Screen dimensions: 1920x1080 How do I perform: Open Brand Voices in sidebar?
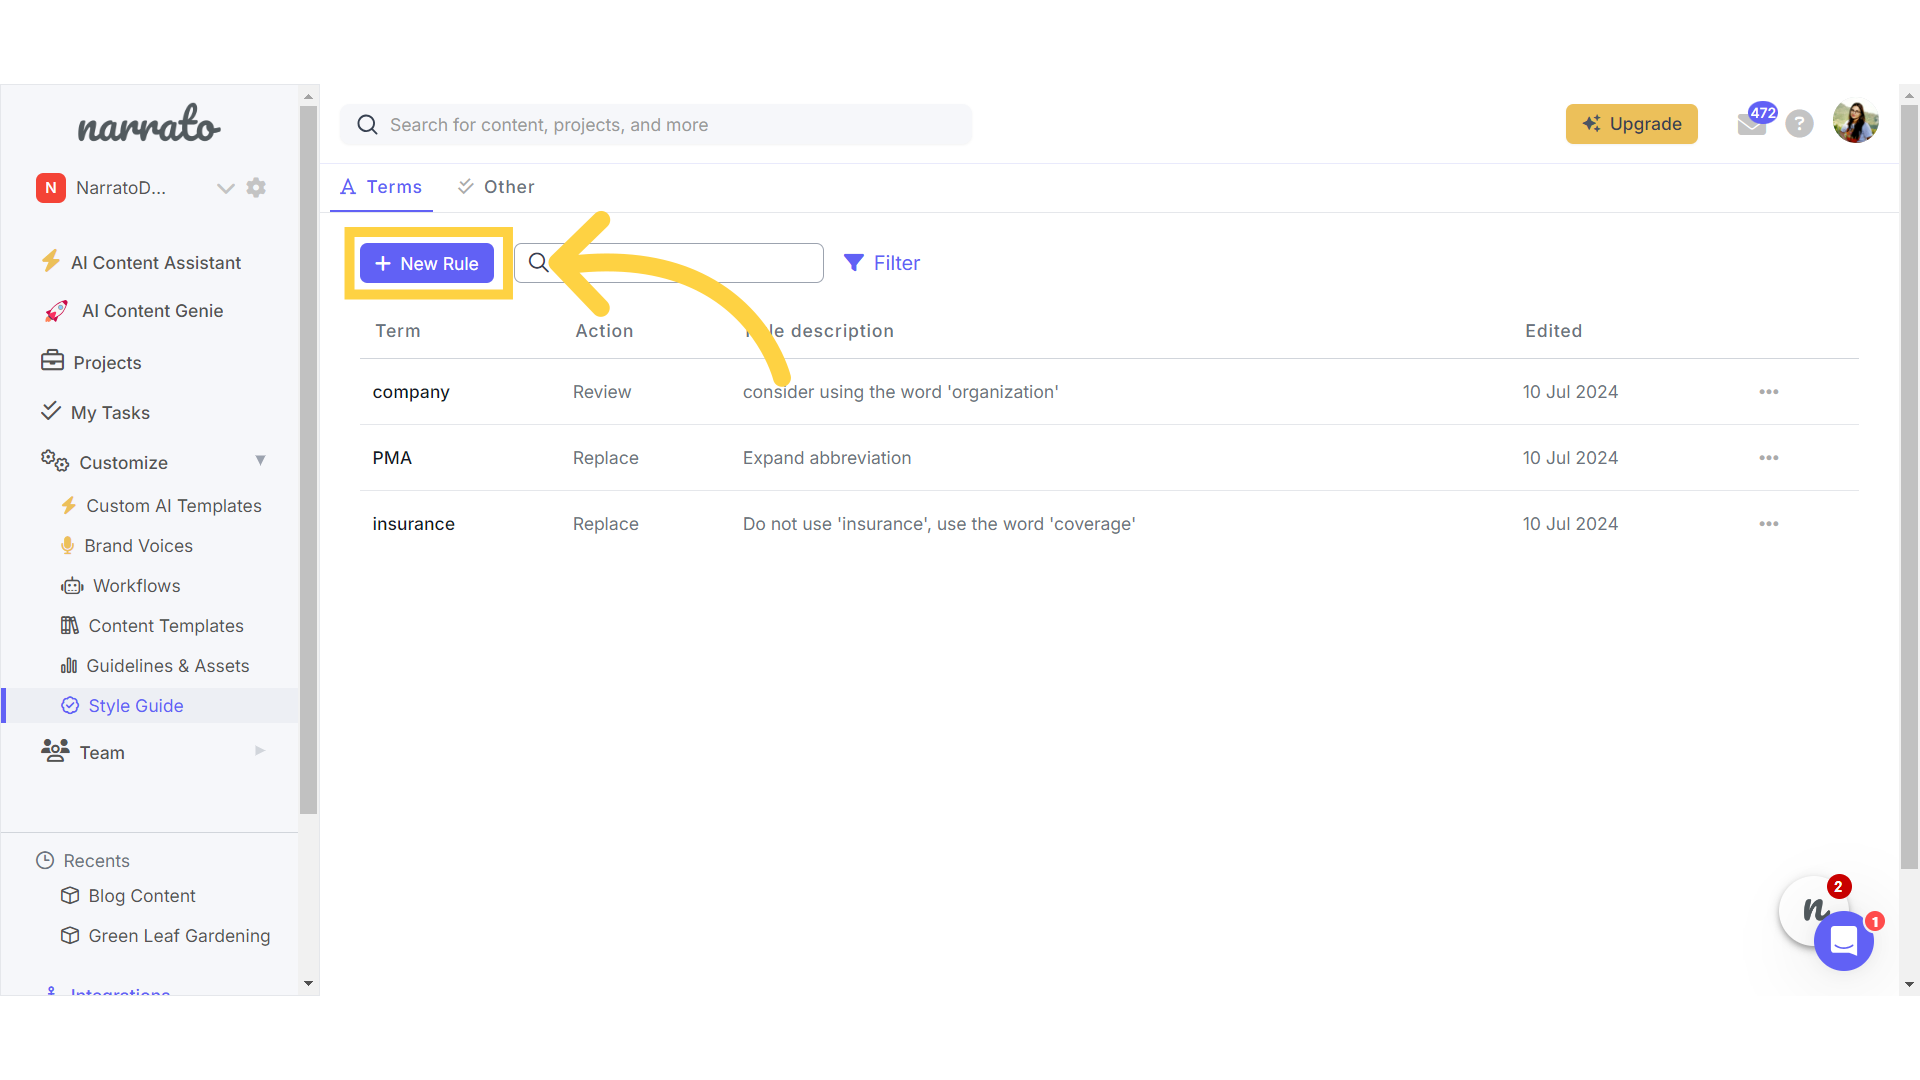(138, 546)
